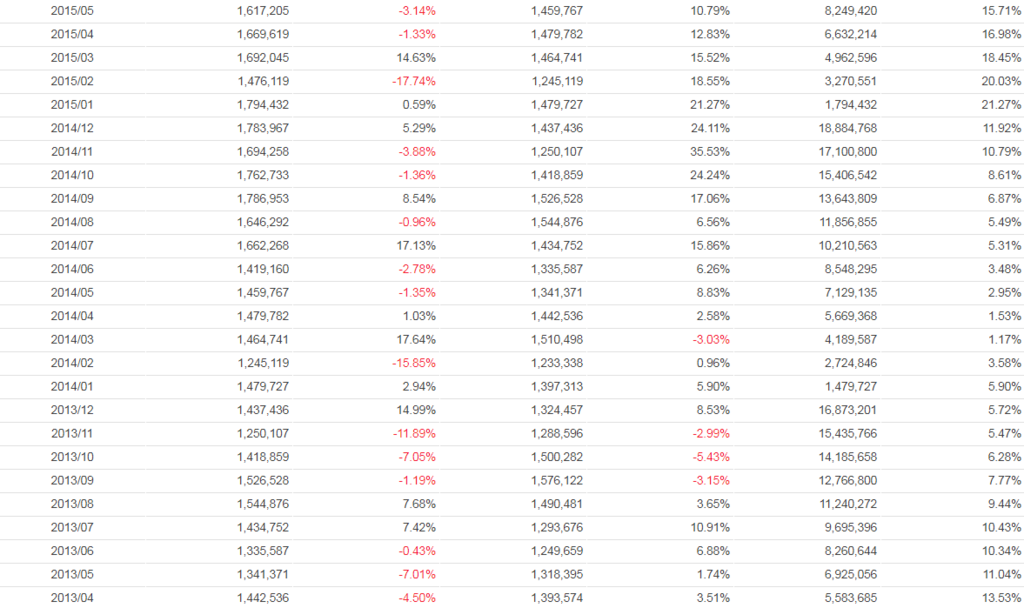Select the 2015/02 date cell

(70, 81)
